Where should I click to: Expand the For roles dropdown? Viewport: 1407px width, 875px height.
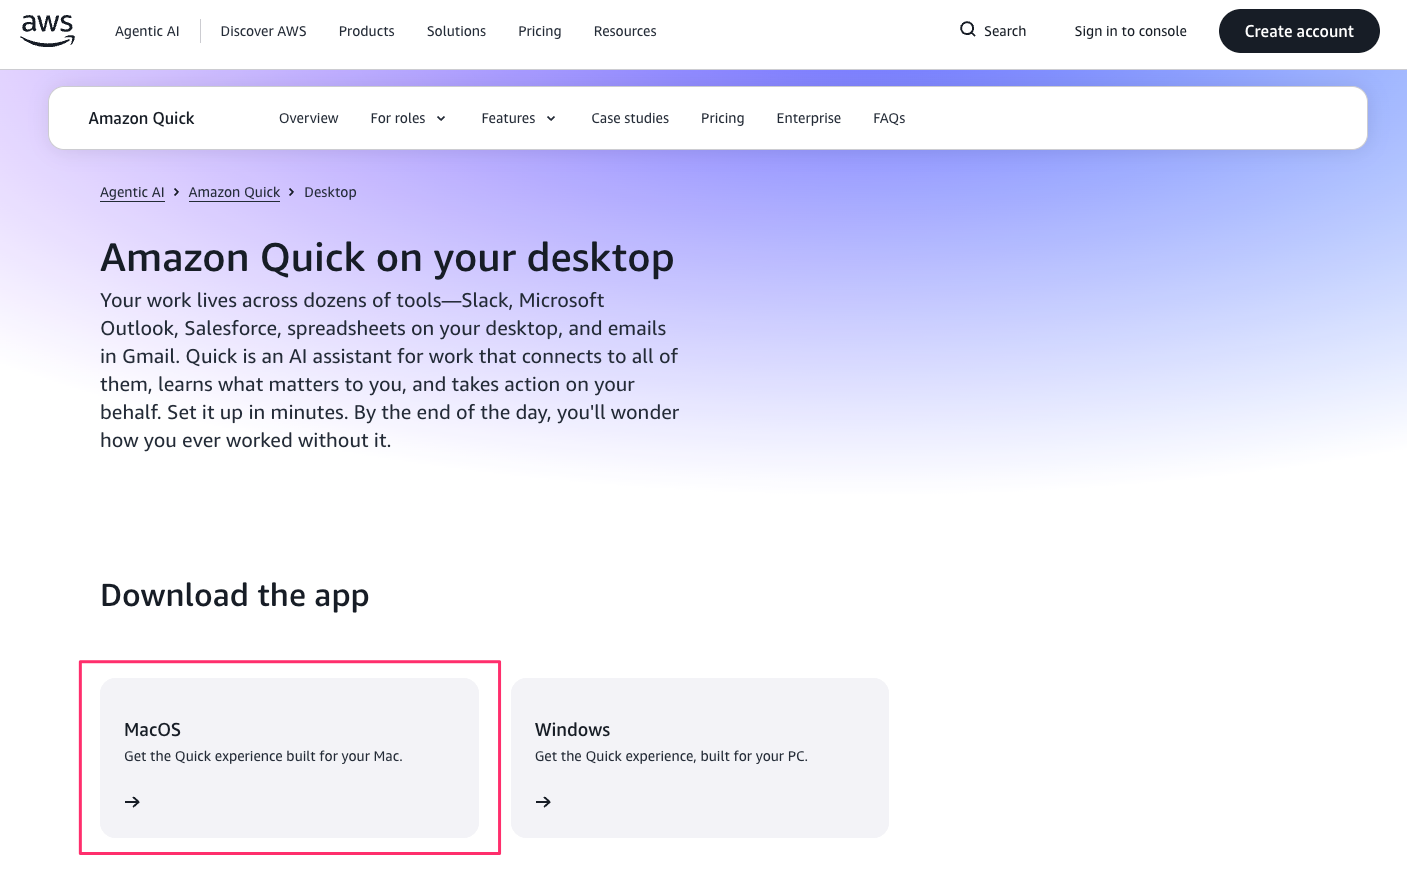408,118
